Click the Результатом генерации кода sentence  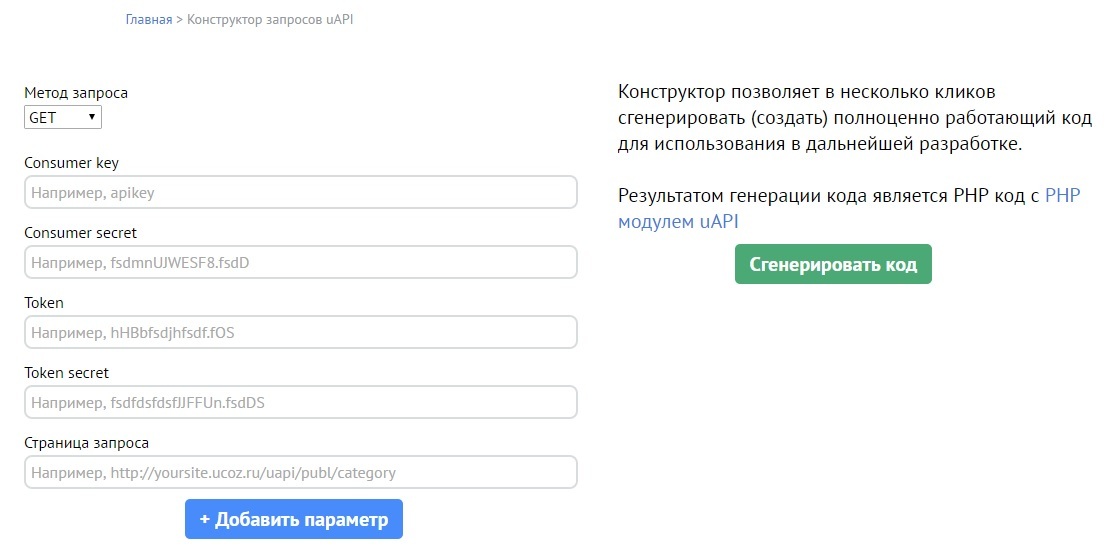(830, 196)
